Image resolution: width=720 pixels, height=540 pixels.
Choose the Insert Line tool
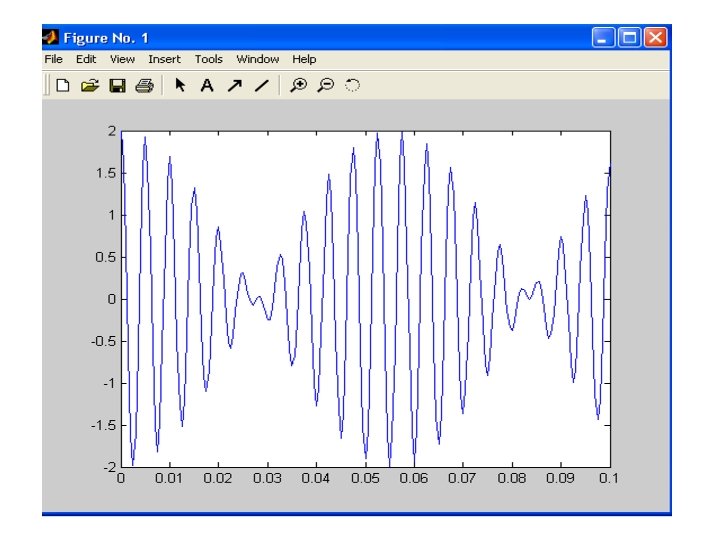pos(262,85)
